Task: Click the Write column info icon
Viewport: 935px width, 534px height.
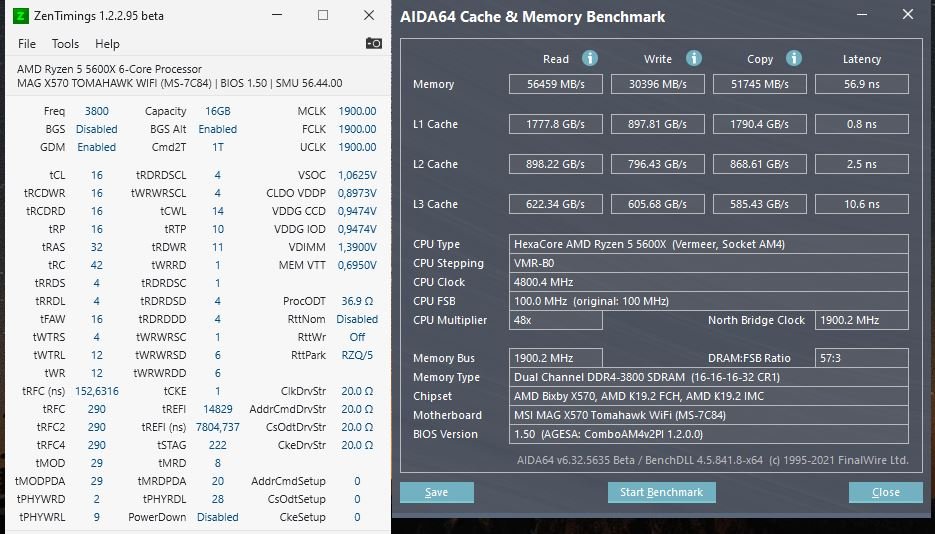Action: coord(693,58)
